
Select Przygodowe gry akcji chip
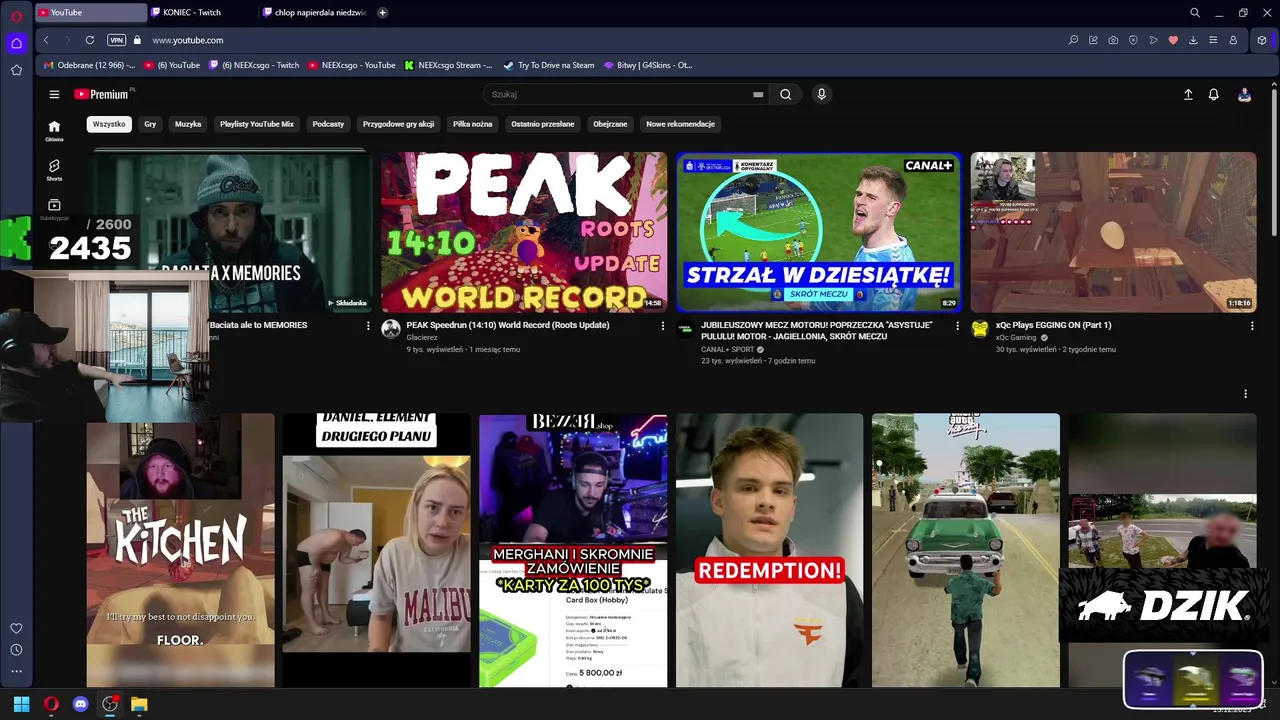click(x=399, y=124)
